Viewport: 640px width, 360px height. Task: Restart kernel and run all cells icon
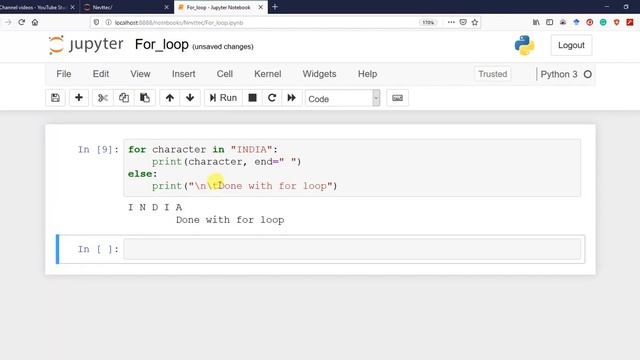point(291,98)
